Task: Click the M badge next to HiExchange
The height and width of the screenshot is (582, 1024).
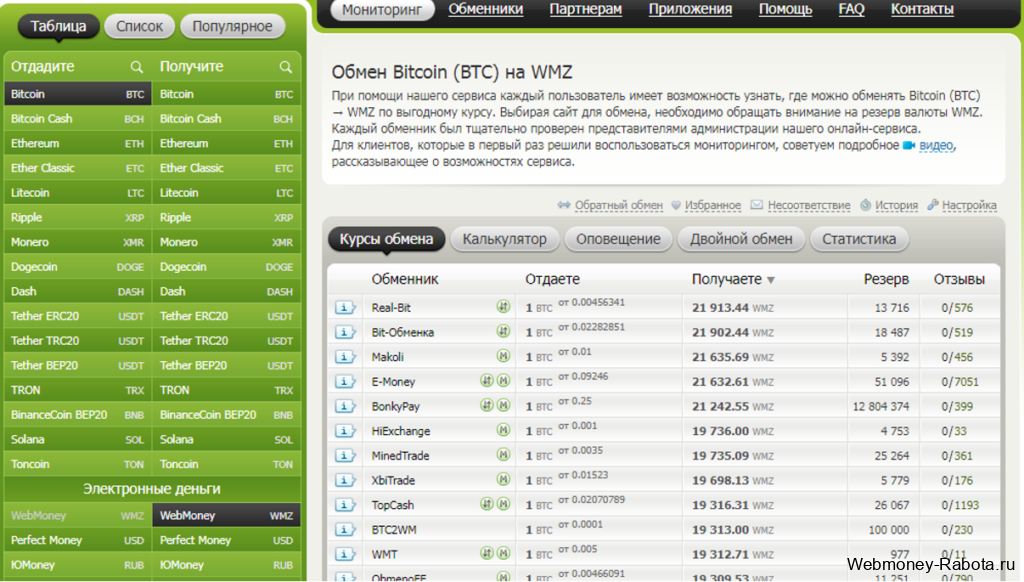Action: tap(503, 430)
